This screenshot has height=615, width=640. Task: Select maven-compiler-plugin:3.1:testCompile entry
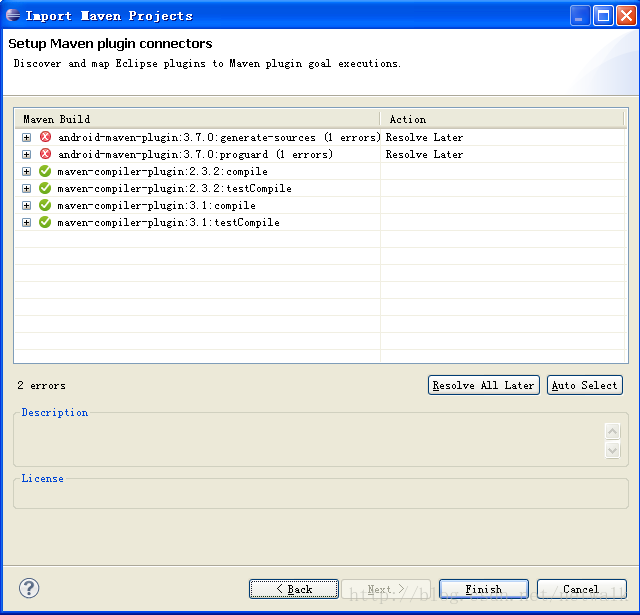click(168, 223)
